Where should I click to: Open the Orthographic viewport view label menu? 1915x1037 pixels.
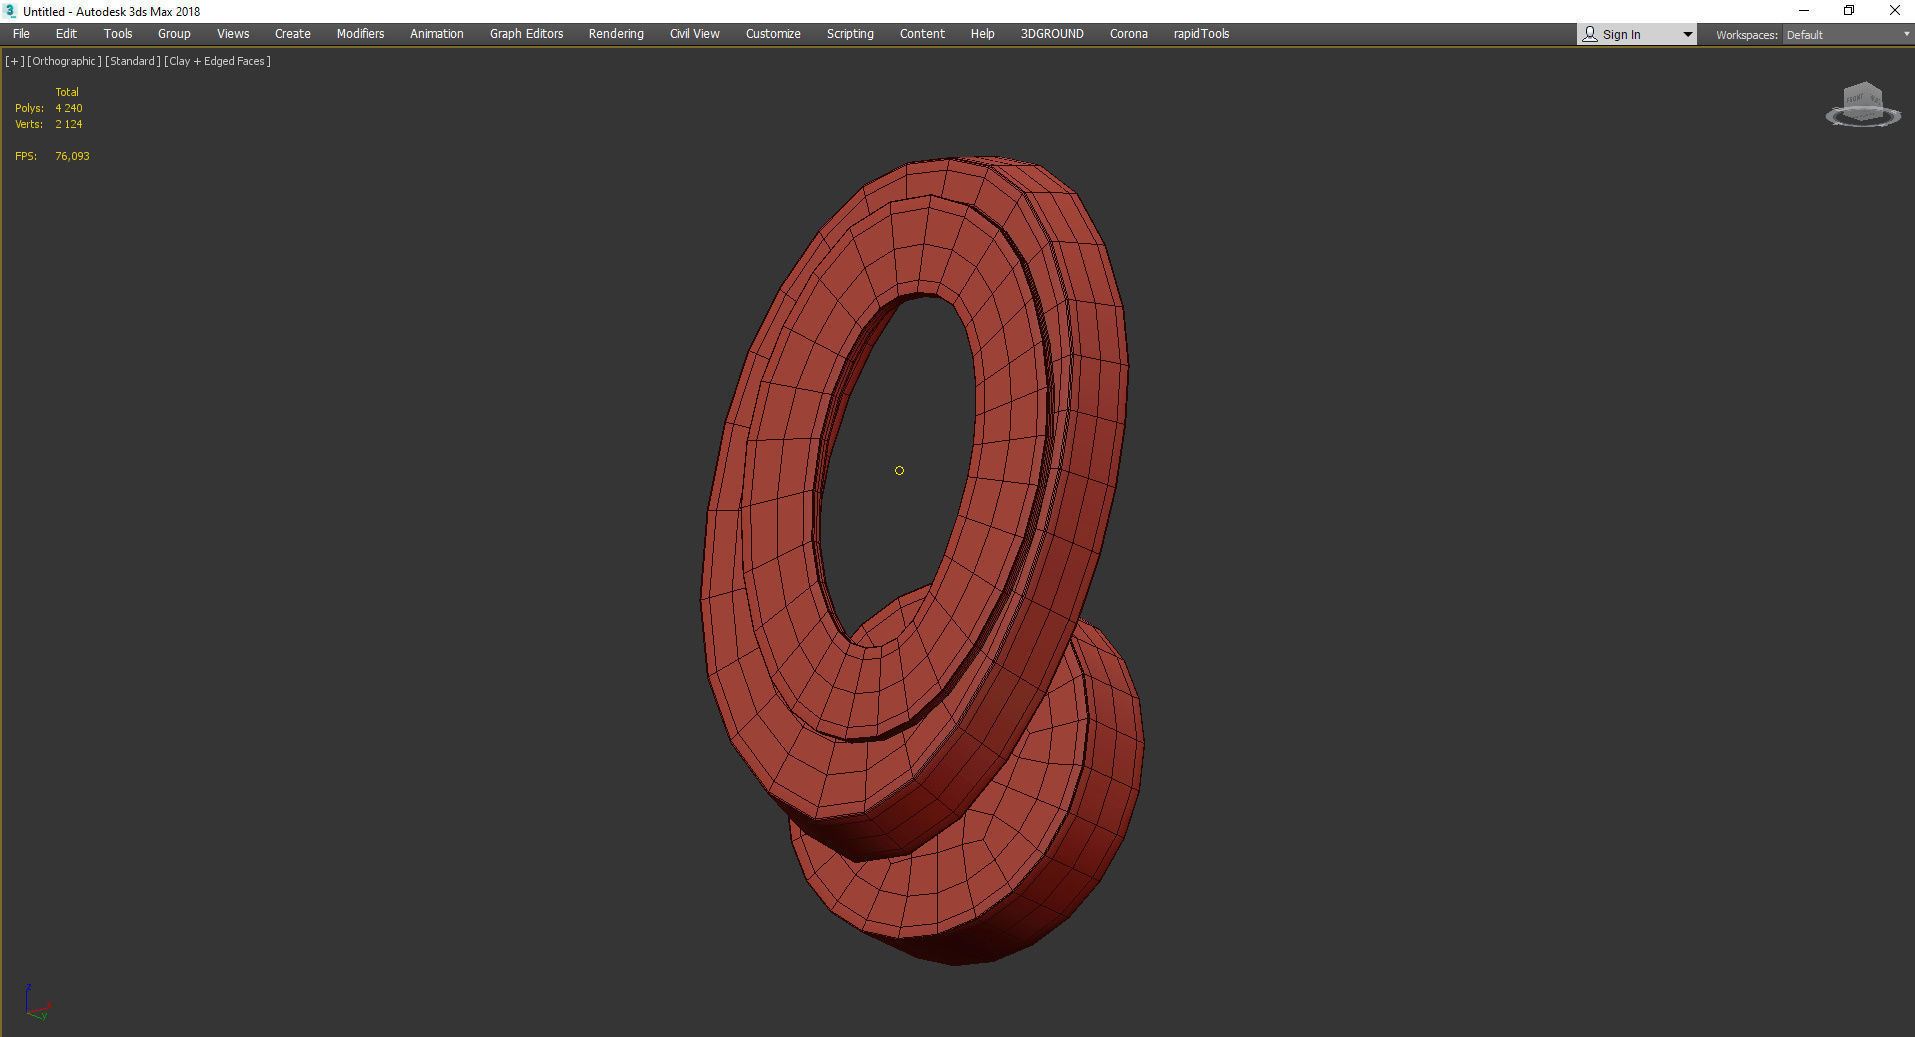(x=64, y=61)
